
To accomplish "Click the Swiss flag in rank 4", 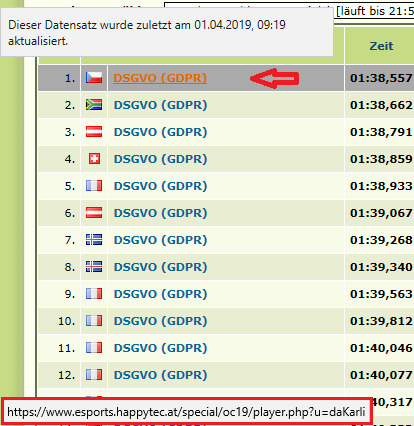I will coord(94,159).
